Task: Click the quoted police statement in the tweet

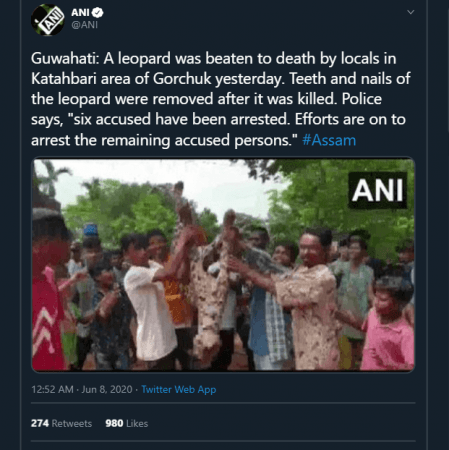Action: click(x=183, y=130)
